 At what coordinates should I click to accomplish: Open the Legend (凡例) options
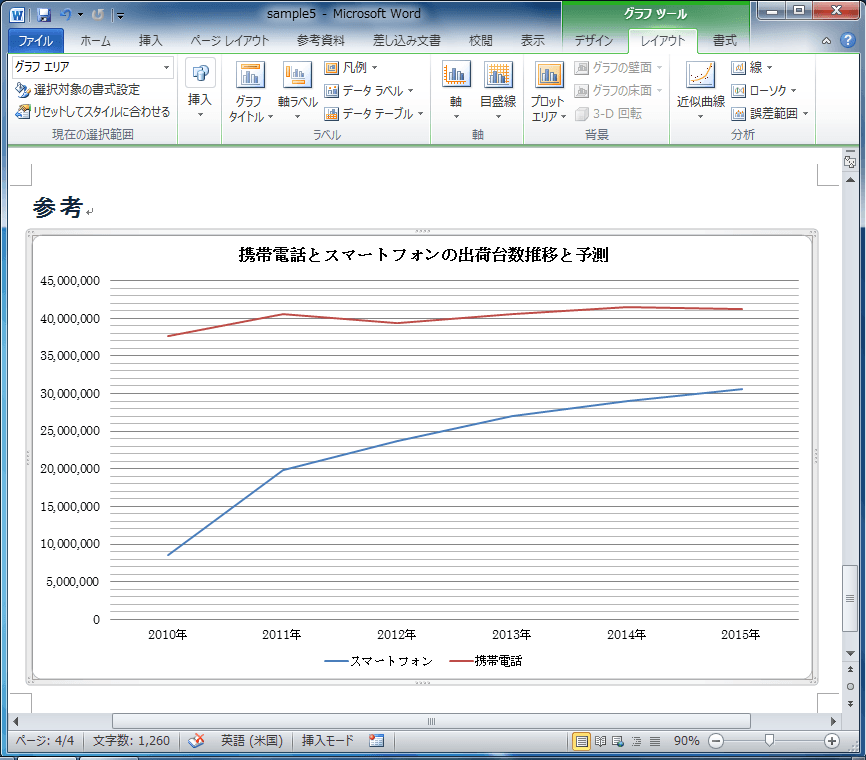pos(351,67)
